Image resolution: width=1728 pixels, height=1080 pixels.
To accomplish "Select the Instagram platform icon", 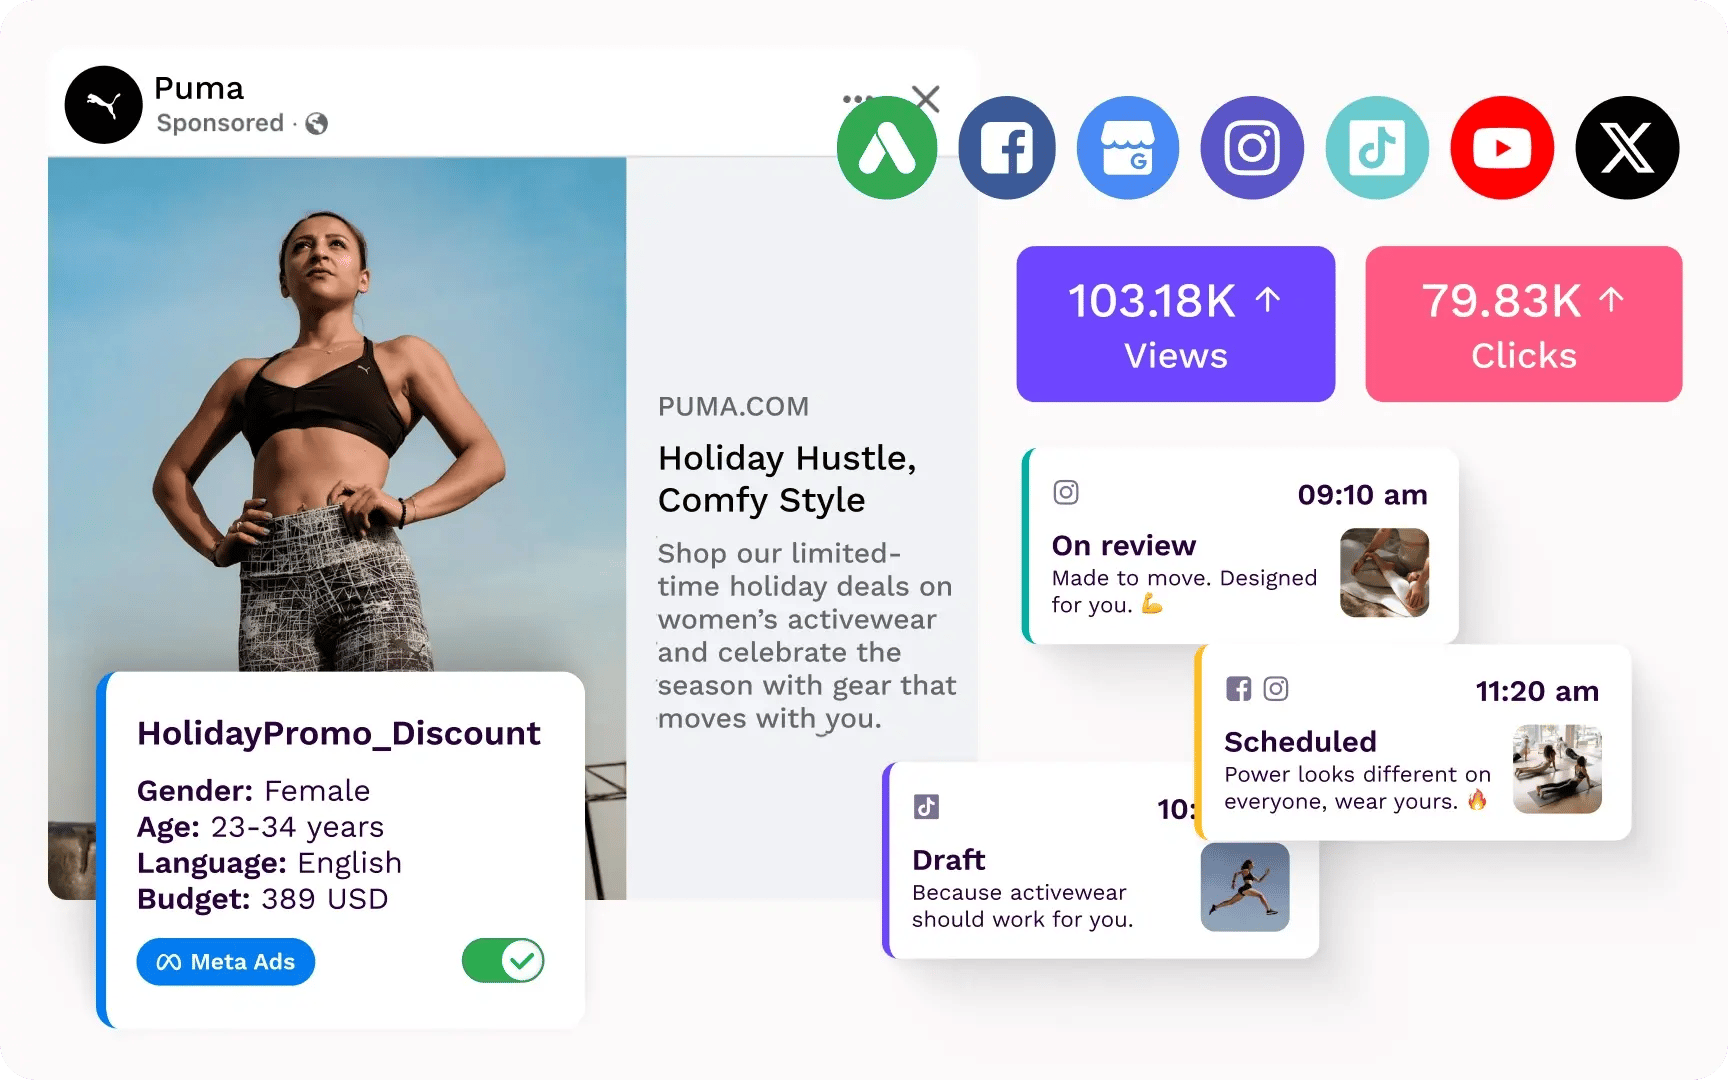I will pos(1252,147).
